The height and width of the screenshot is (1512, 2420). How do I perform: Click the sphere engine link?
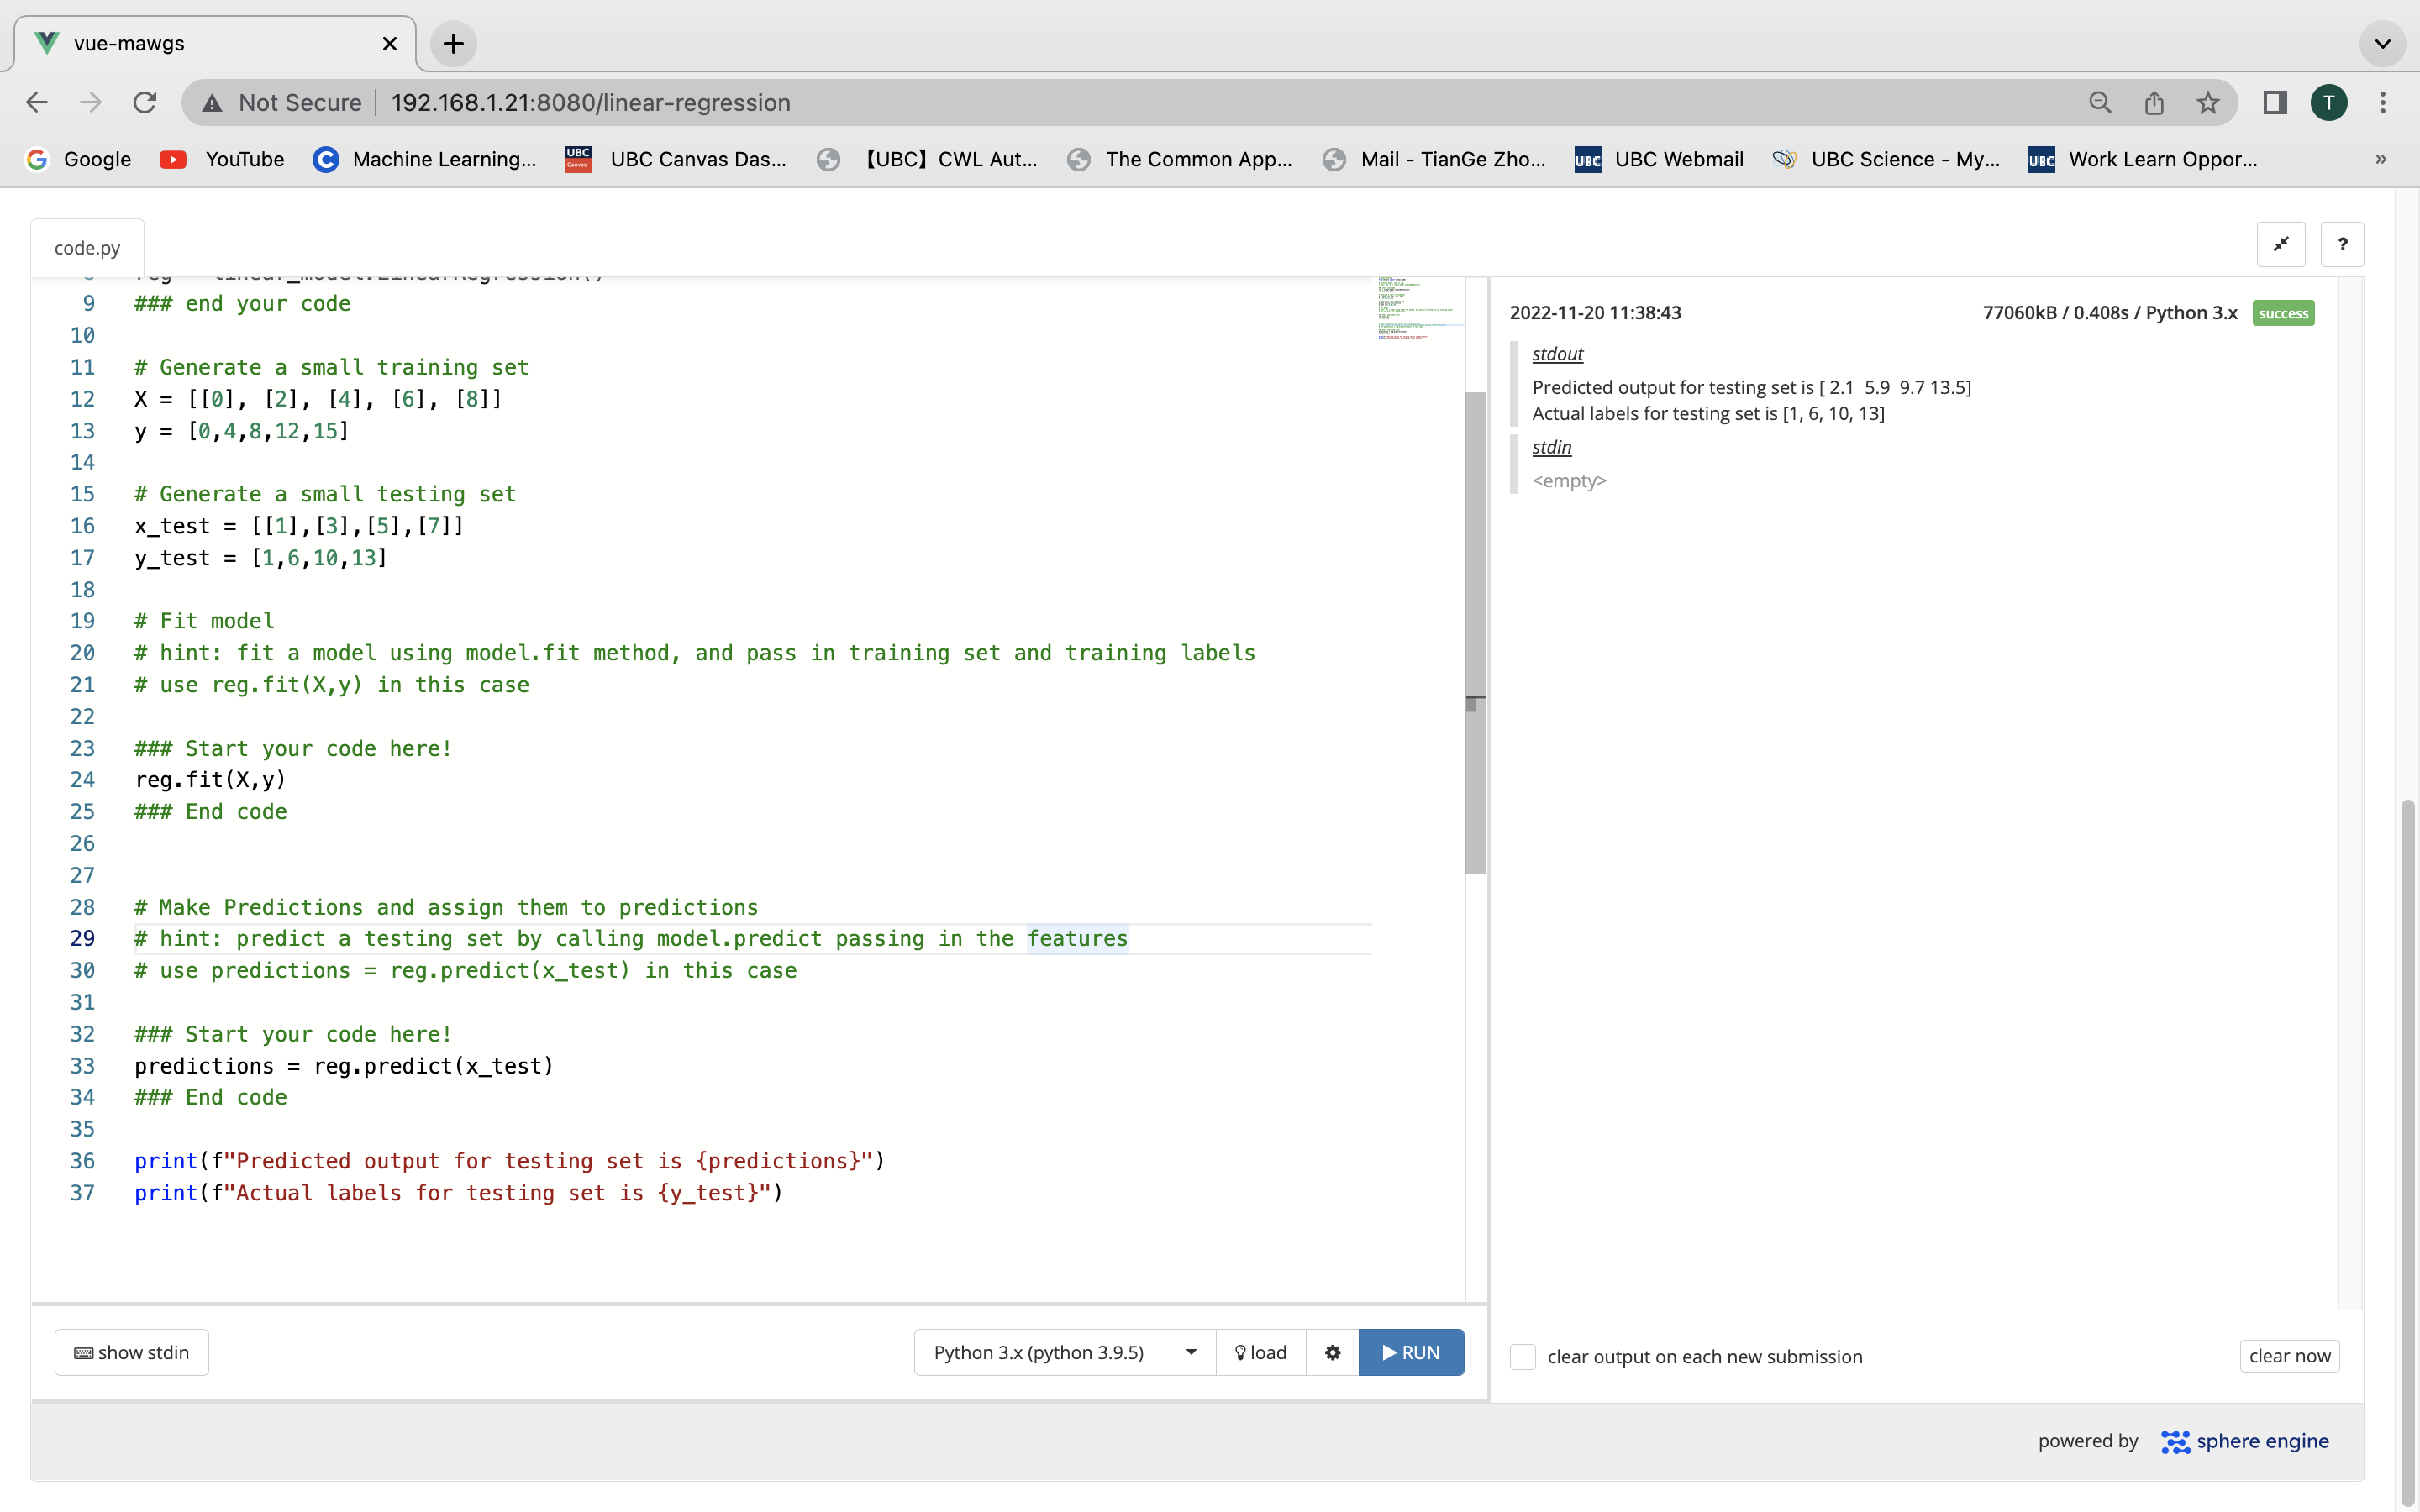coord(2245,1441)
